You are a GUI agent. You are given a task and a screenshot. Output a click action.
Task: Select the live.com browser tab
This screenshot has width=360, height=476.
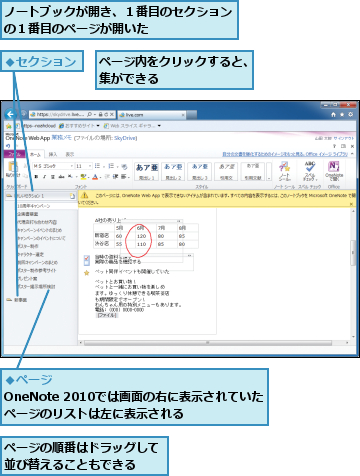tap(152, 115)
